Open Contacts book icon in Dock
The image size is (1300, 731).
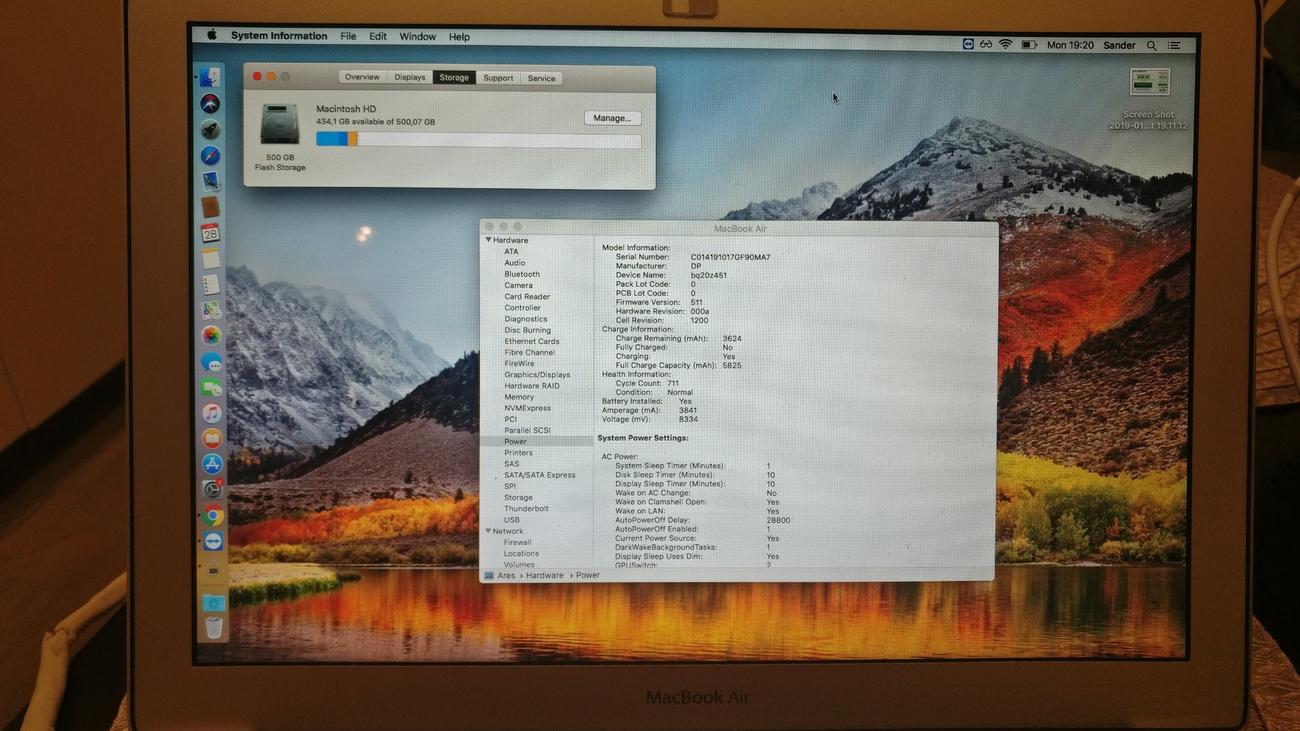(210, 207)
